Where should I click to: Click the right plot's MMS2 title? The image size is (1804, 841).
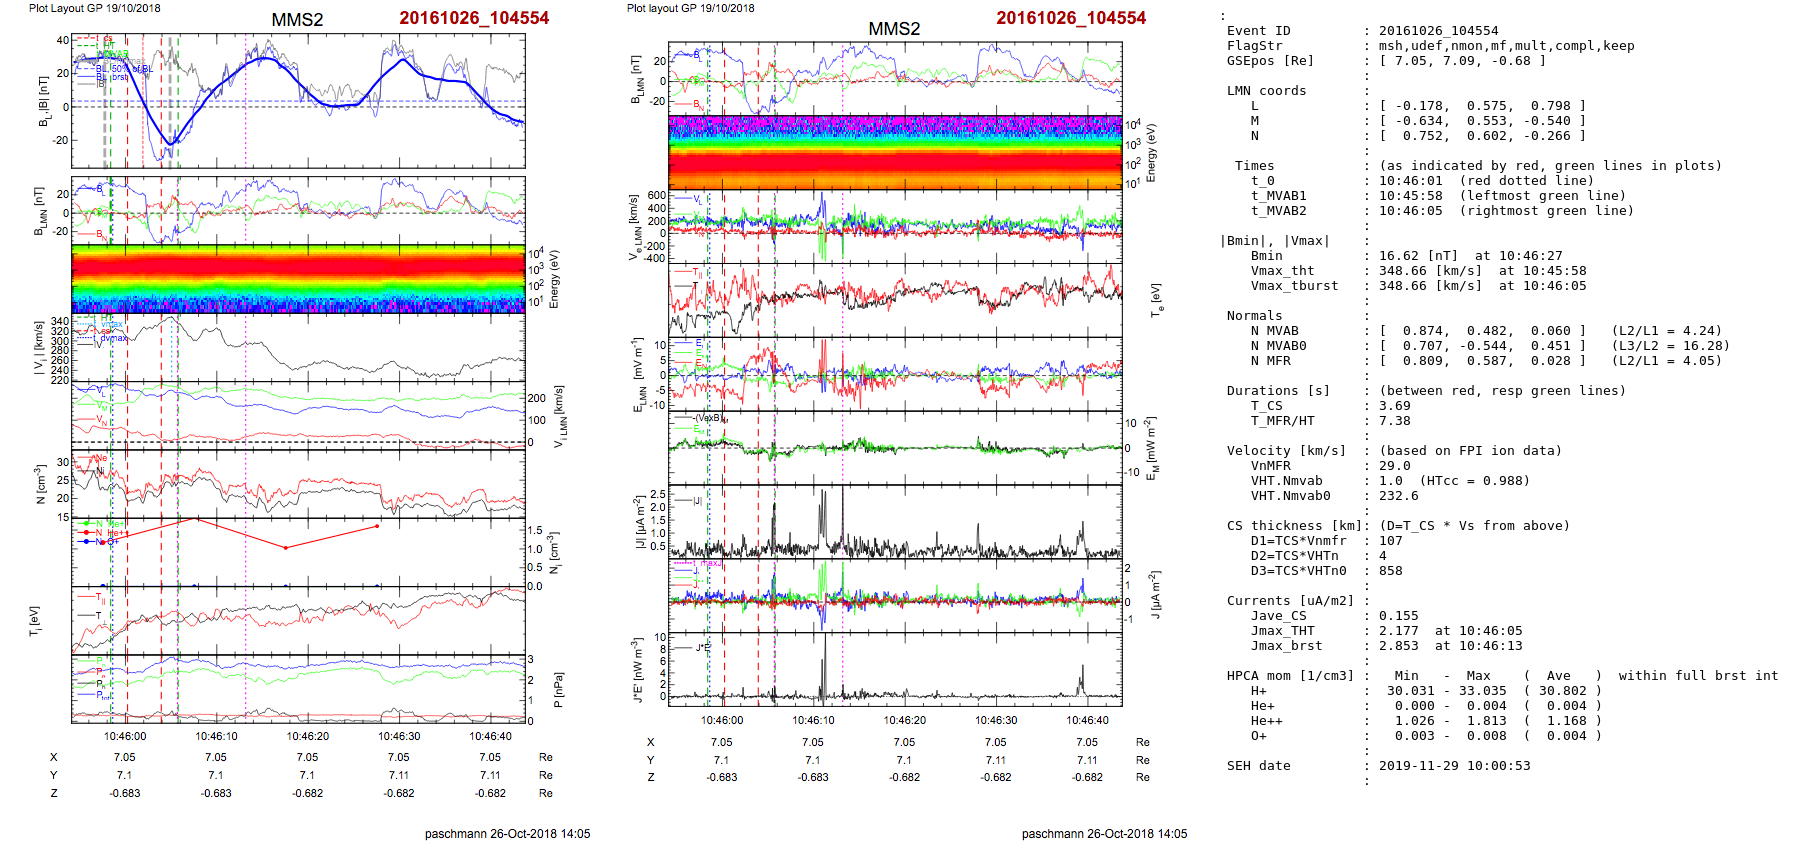tap(894, 29)
